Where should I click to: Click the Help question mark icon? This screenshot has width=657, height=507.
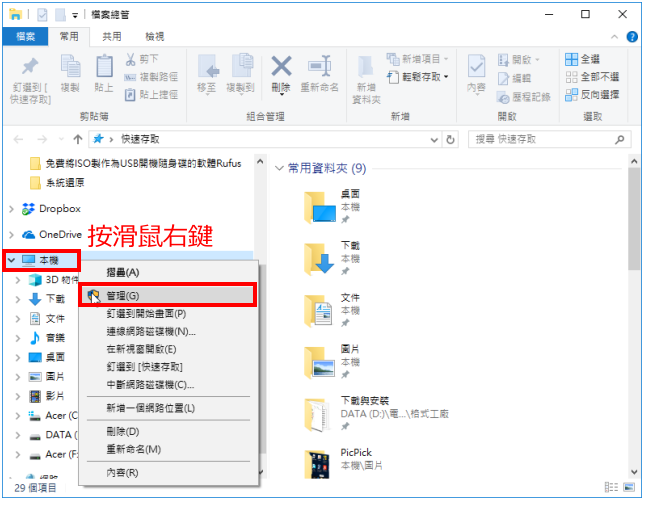(632, 37)
